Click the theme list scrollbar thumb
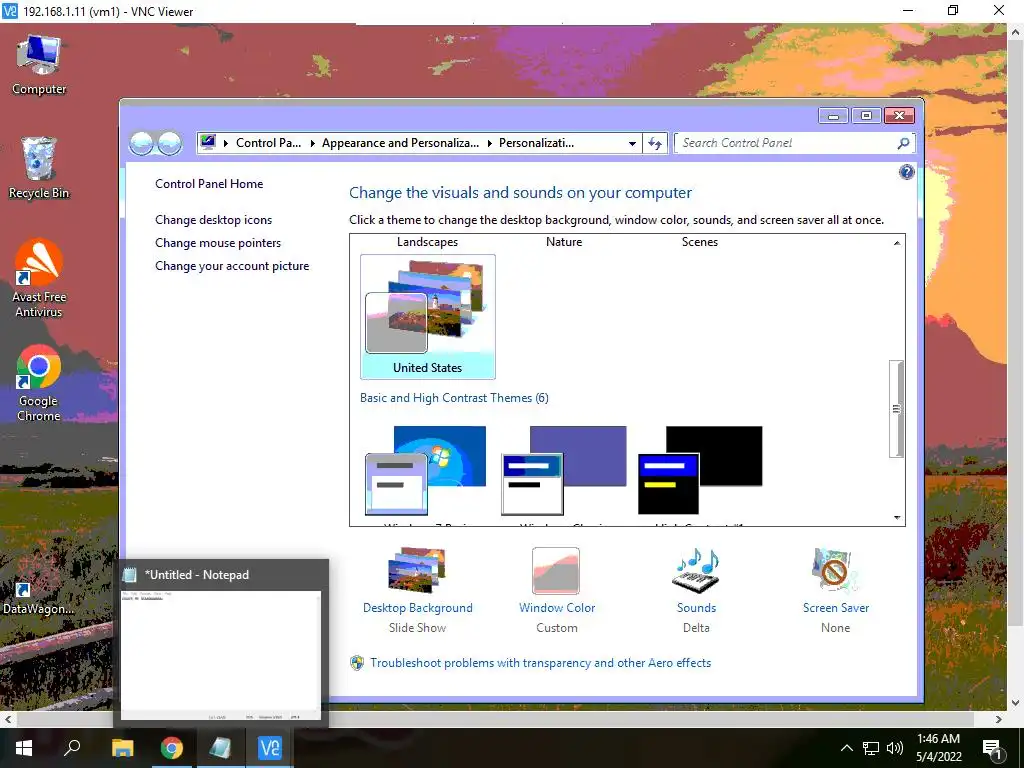 [x=897, y=409]
